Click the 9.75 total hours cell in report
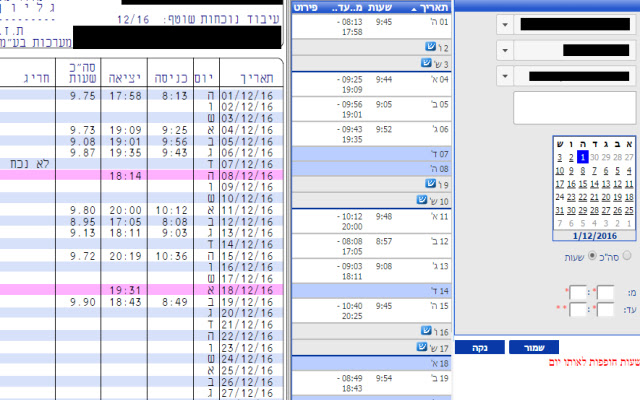This screenshot has width=640, height=400. 83,96
